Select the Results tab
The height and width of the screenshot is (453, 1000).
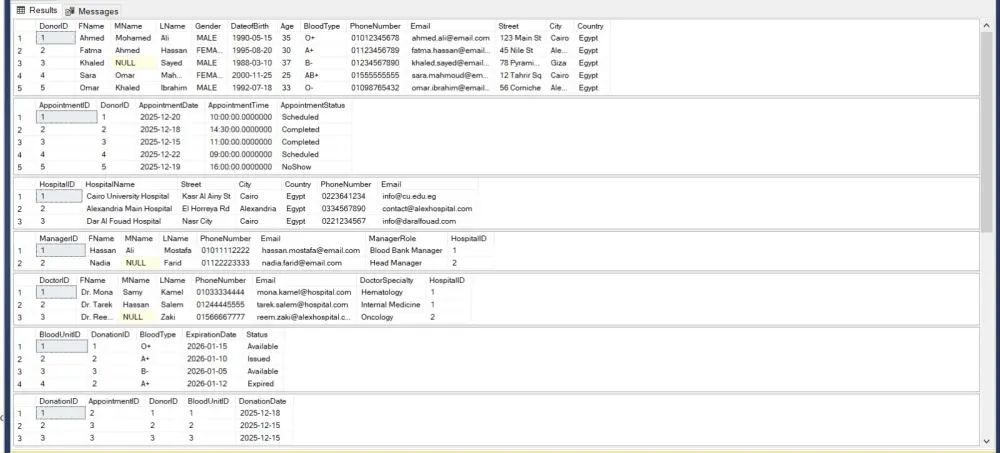pyautogui.click(x=37, y=10)
